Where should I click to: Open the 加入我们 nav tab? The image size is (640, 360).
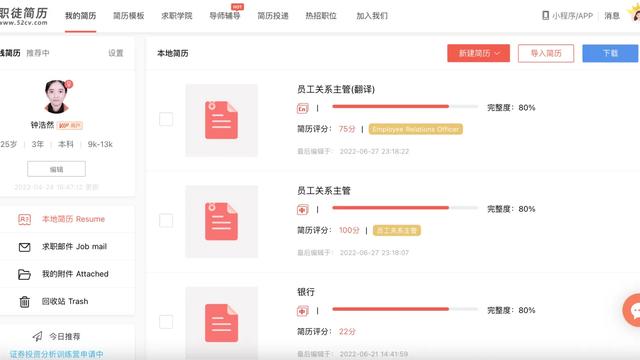pos(372,16)
